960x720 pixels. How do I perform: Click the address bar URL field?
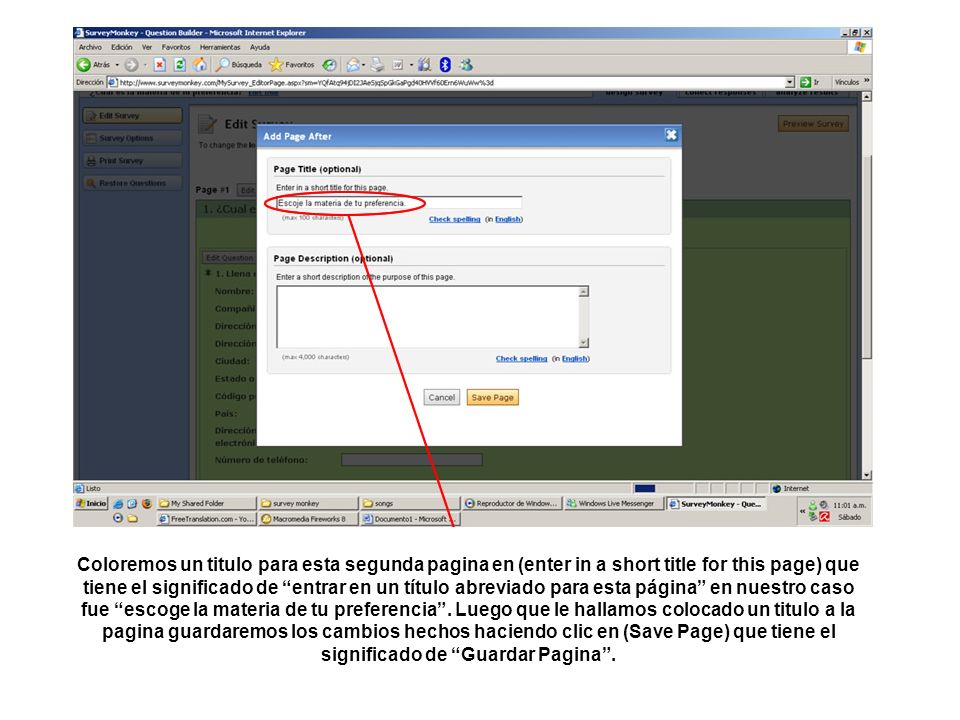point(451,82)
